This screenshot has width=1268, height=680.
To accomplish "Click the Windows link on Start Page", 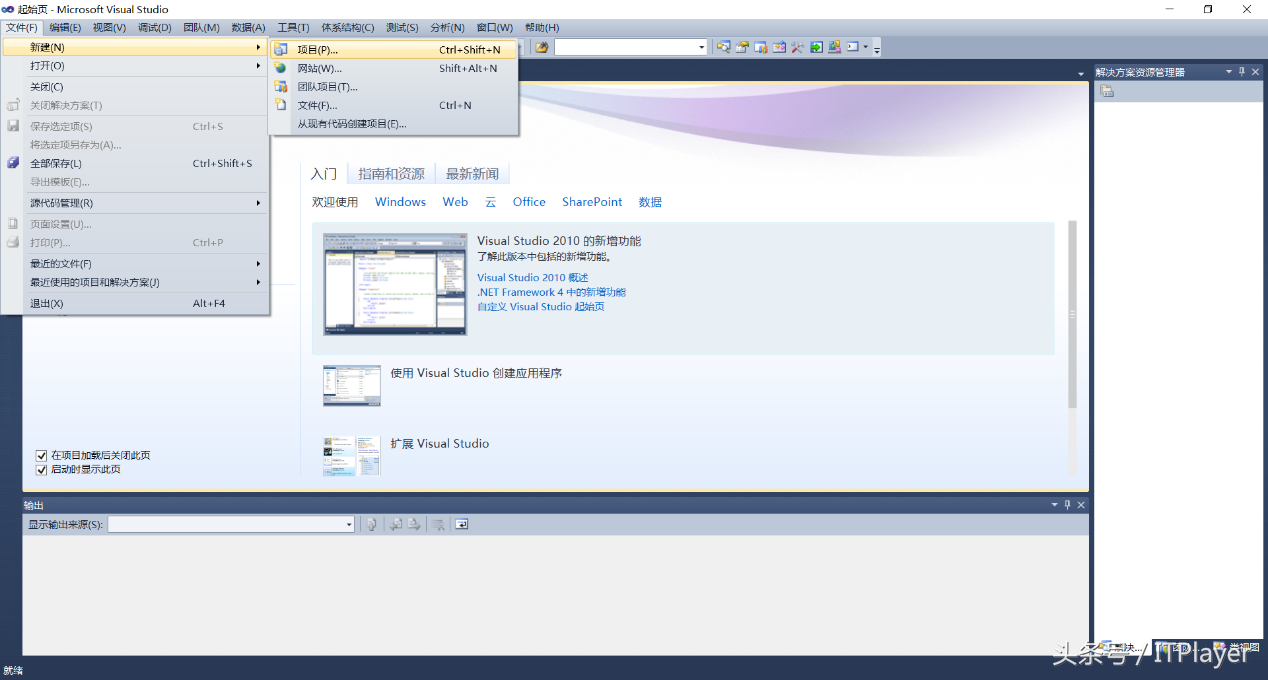I will (x=400, y=202).
